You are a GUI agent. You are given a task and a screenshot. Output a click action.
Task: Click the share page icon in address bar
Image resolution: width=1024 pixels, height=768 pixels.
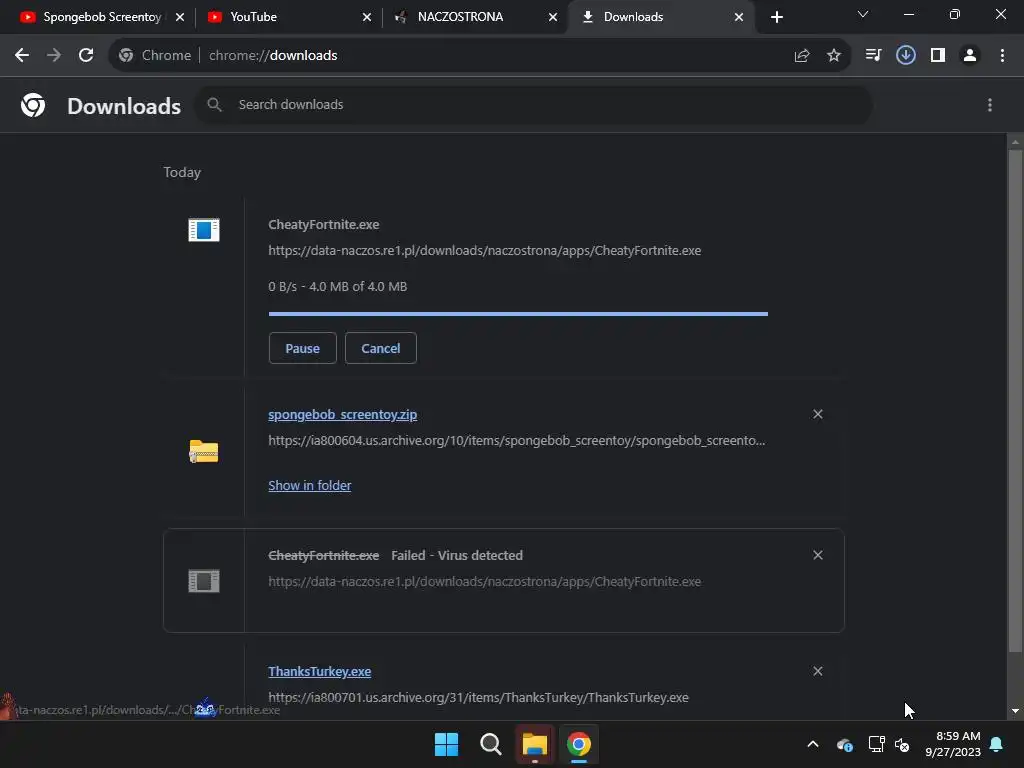pyautogui.click(x=802, y=56)
